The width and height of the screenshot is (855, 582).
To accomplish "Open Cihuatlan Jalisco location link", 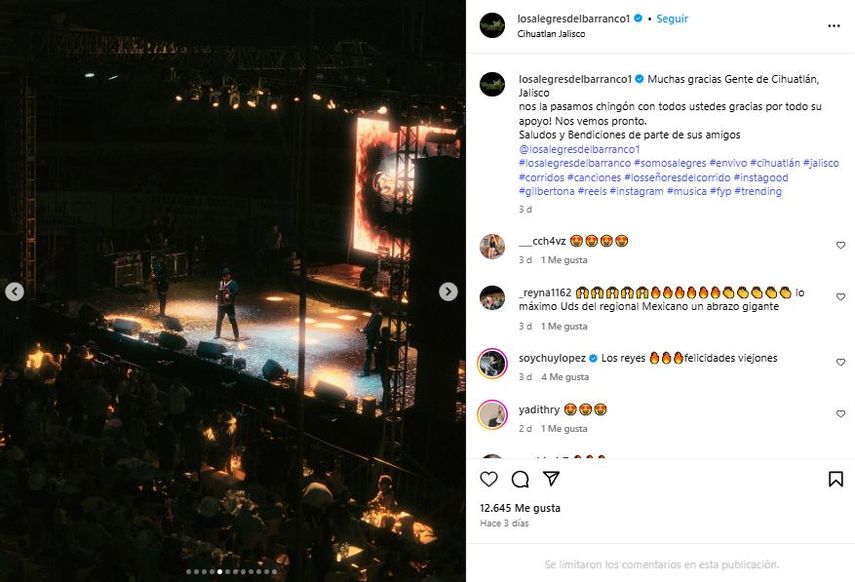I will (x=551, y=34).
